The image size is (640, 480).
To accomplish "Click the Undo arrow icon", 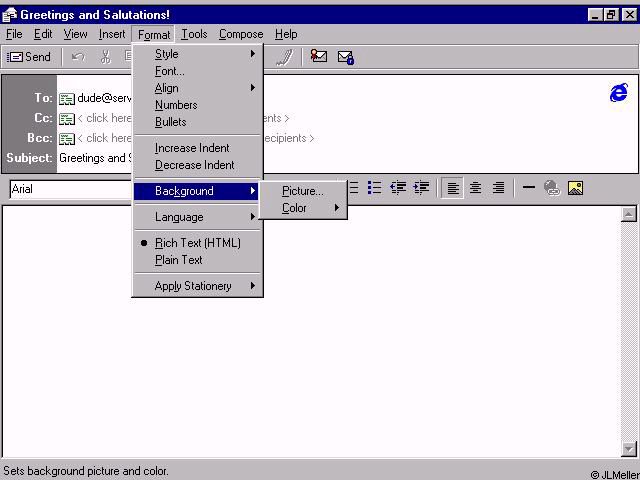I will coord(78,57).
